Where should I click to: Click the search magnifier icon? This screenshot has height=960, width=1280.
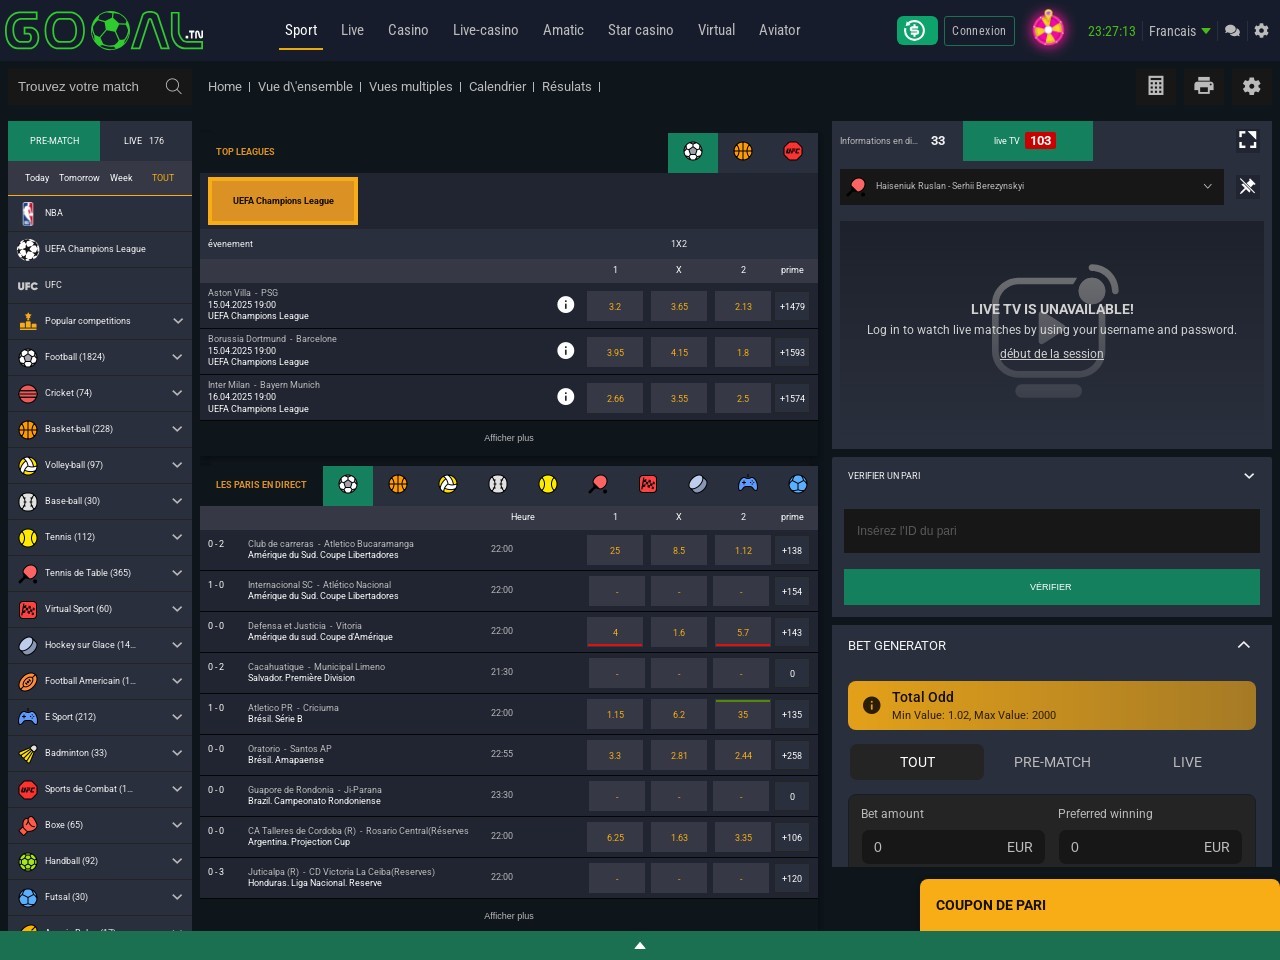(173, 86)
